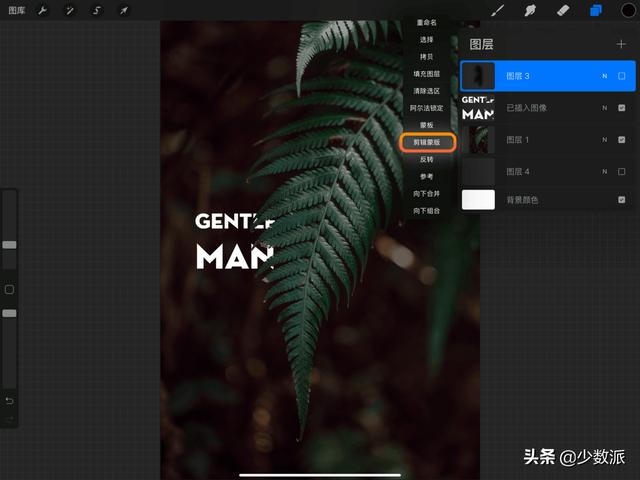Activate the Selection S-shaped tool
Viewport: 640px width, 480px height.
point(97,10)
